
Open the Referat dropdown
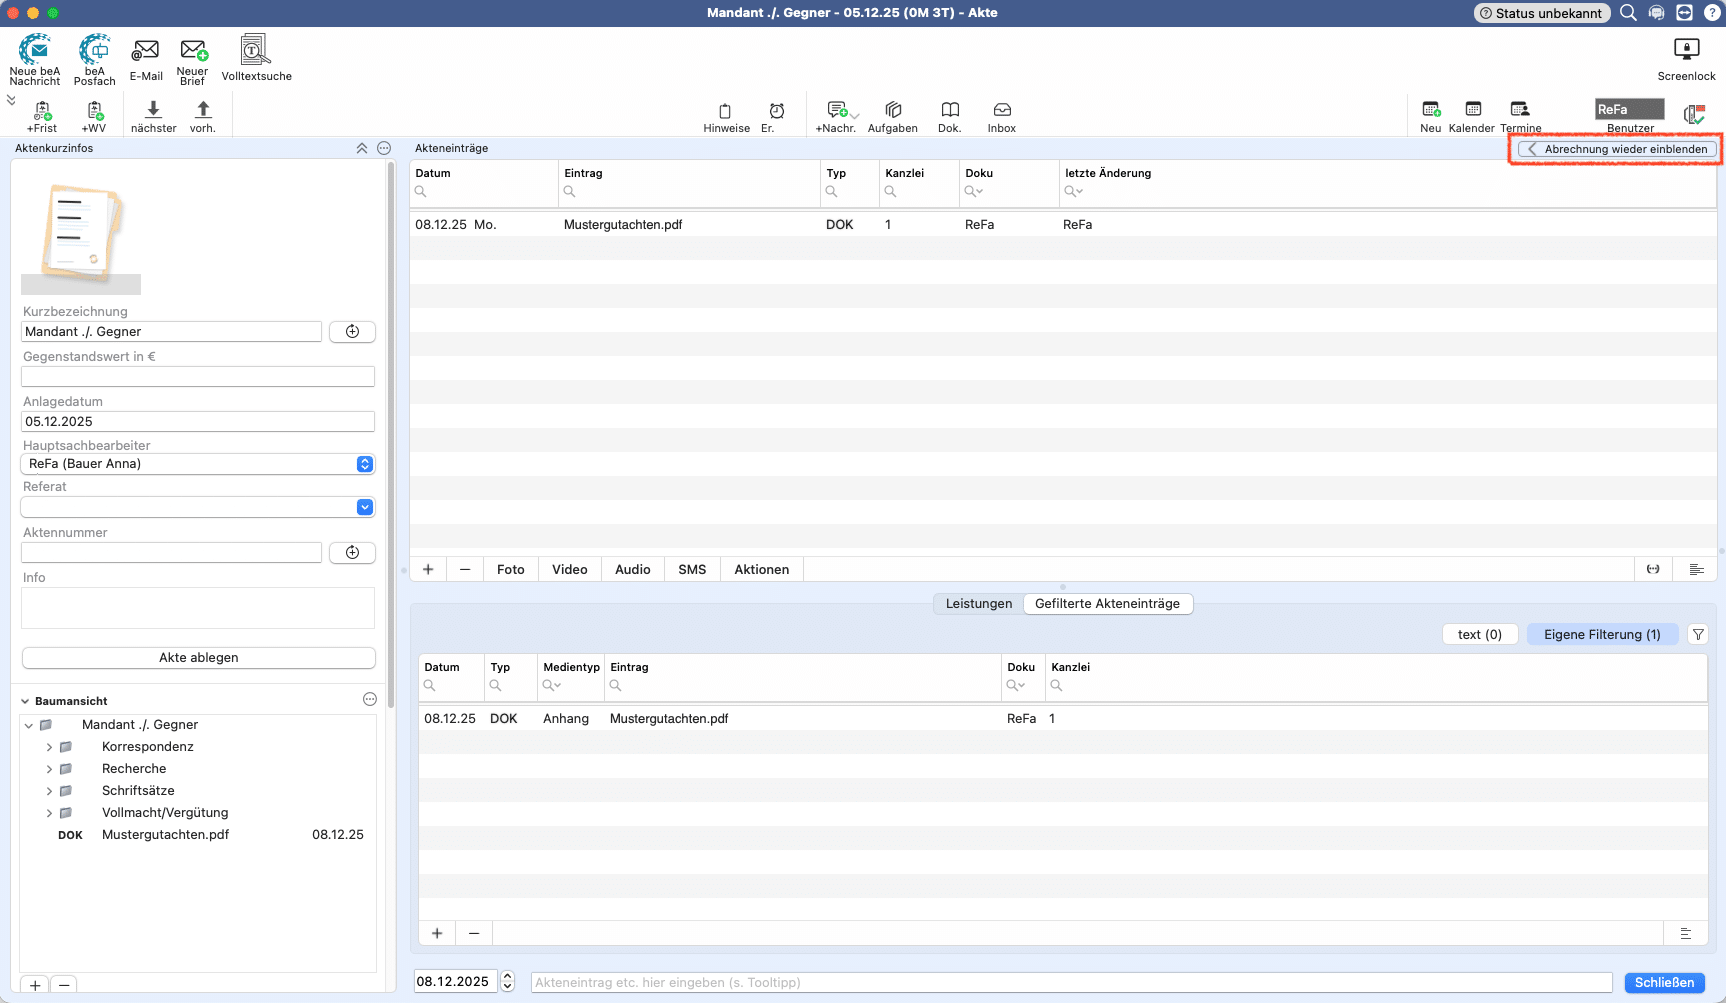(x=365, y=507)
